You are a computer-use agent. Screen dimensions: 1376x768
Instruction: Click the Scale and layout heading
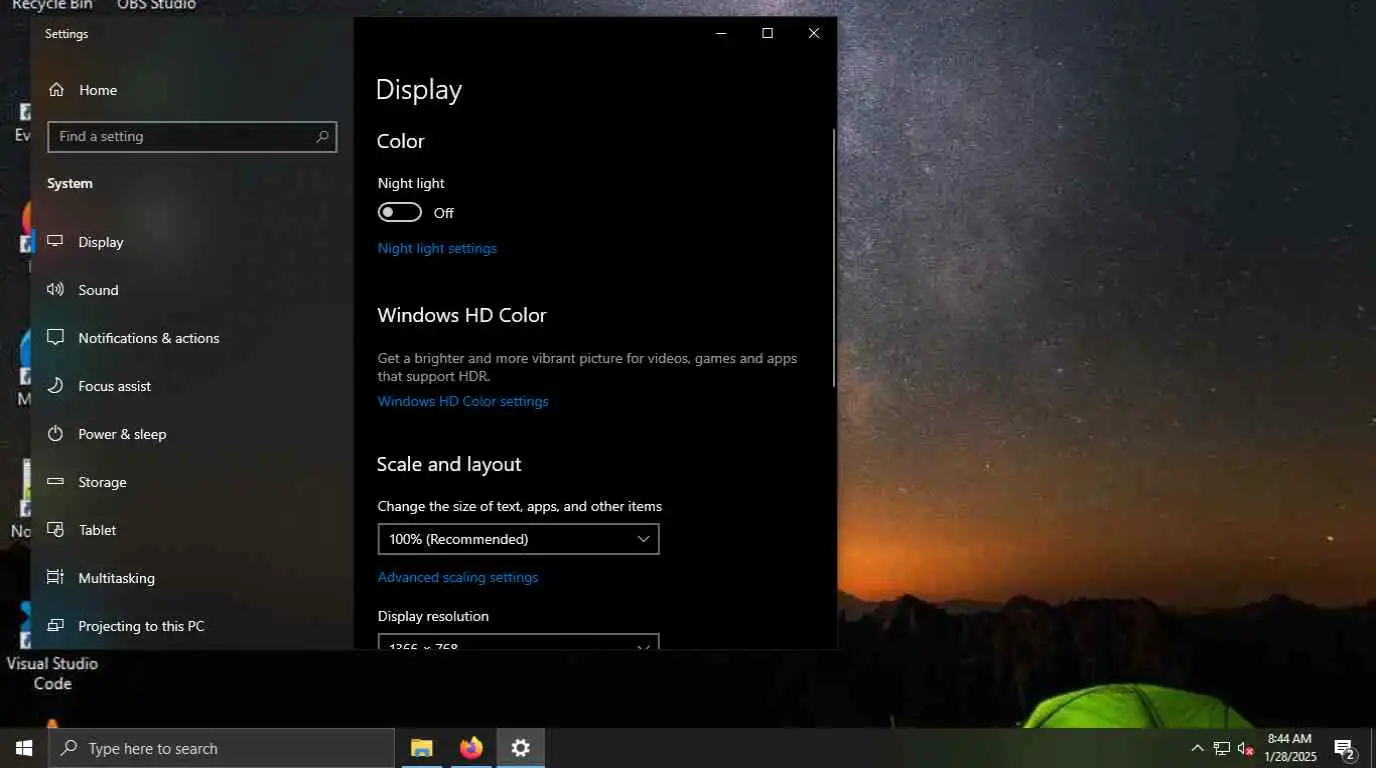point(449,464)
